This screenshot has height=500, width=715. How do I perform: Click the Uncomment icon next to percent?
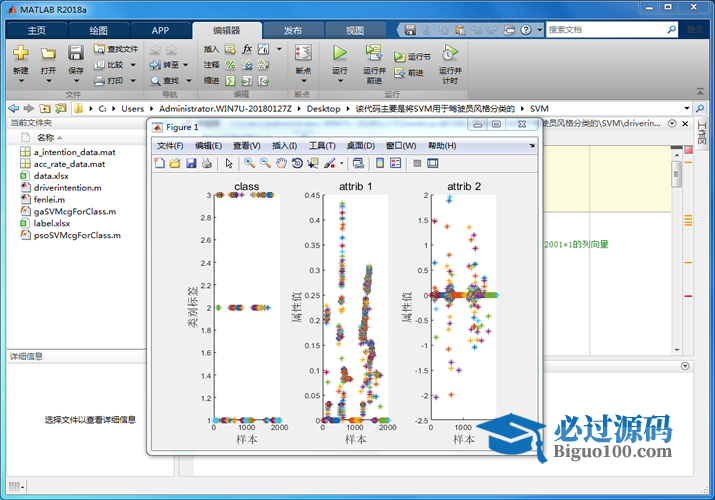click(247, 65)
